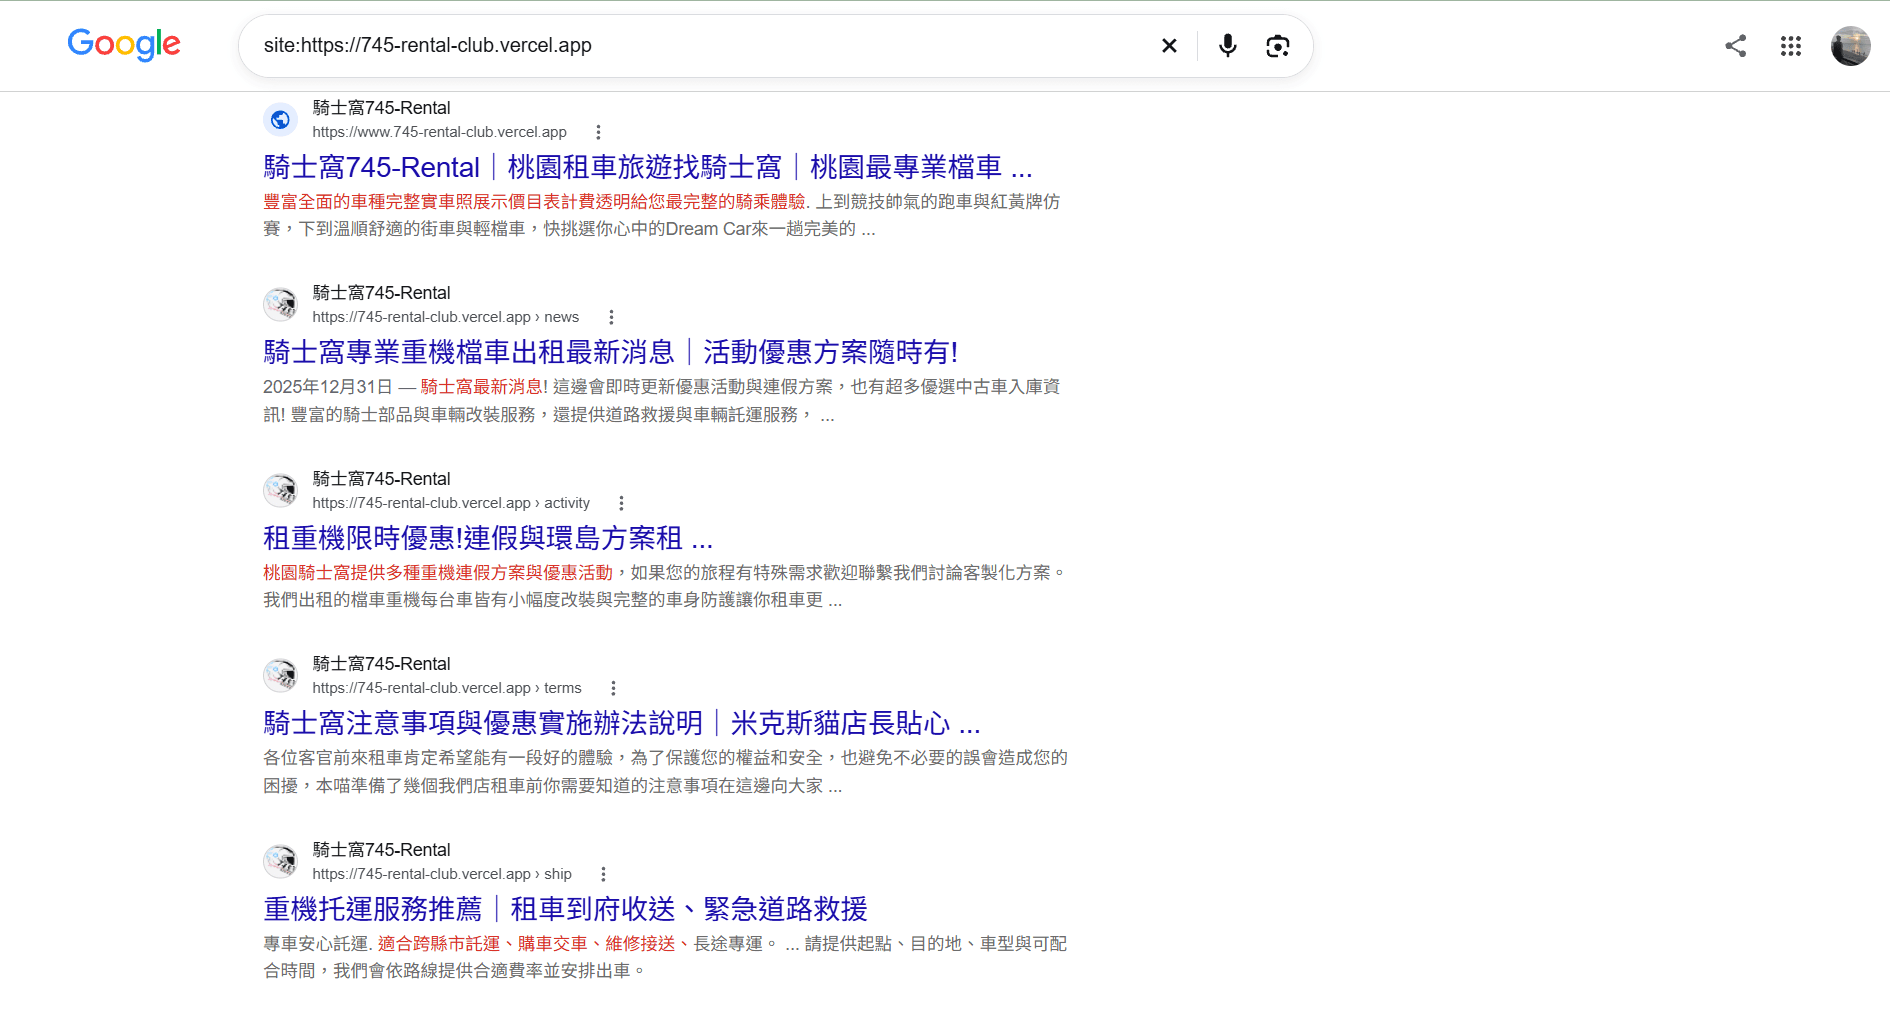Click site name above the news URL
Viewport: 1890px width, 1026px height.
pos(381,293)
